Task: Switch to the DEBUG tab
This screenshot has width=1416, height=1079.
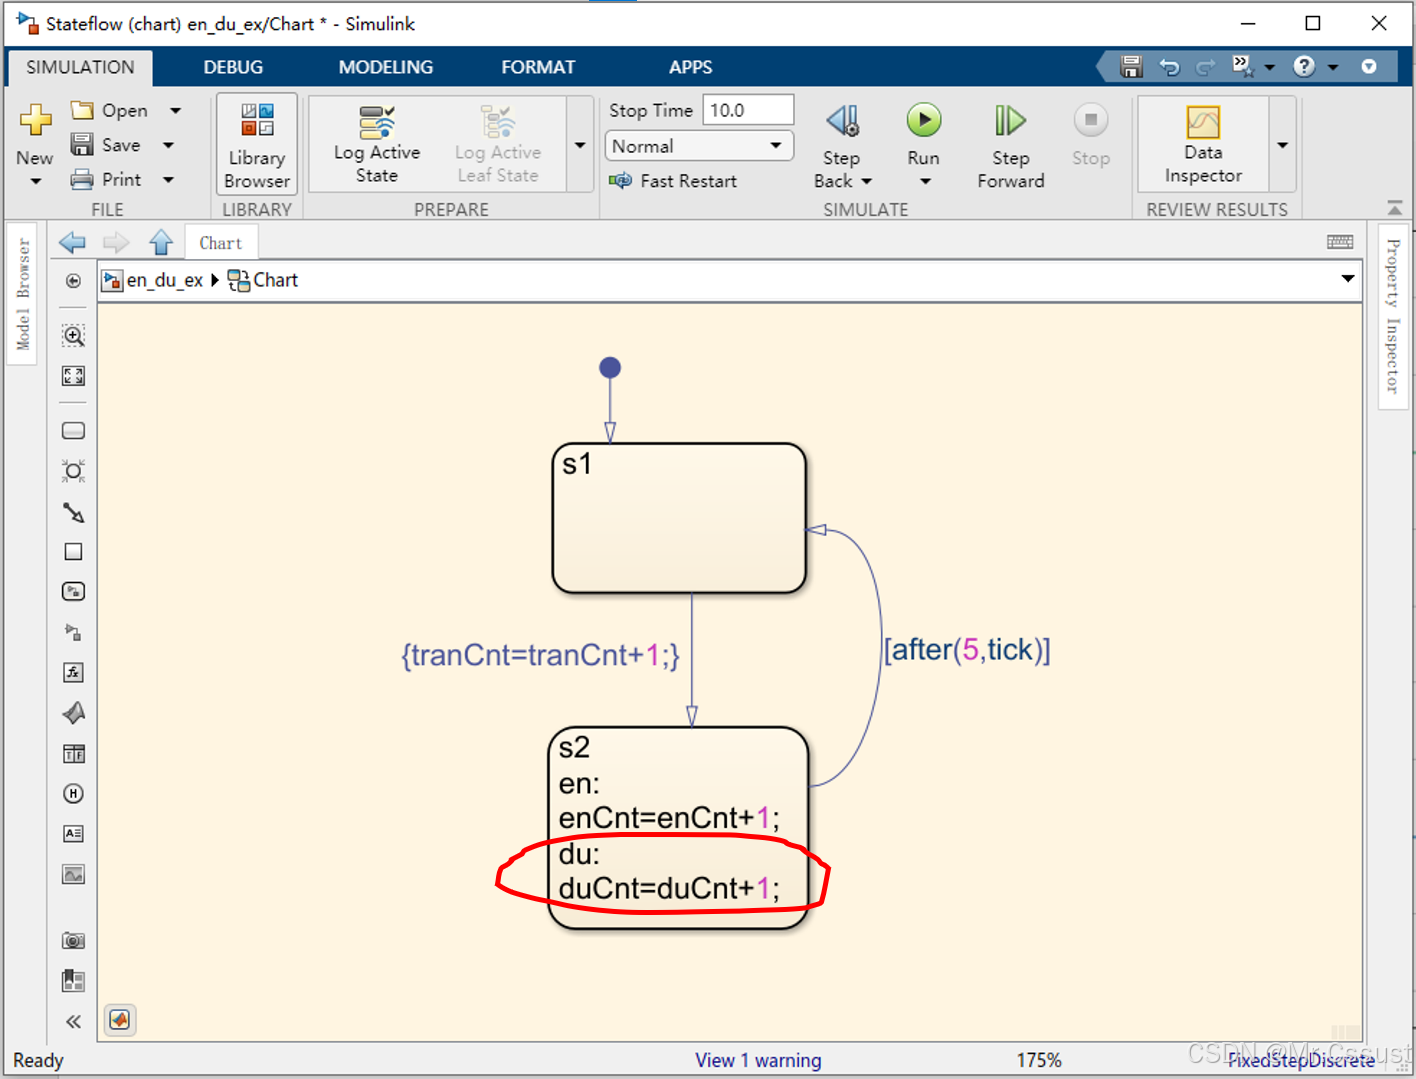Action: pyautogui.click(x=233, y=67)
